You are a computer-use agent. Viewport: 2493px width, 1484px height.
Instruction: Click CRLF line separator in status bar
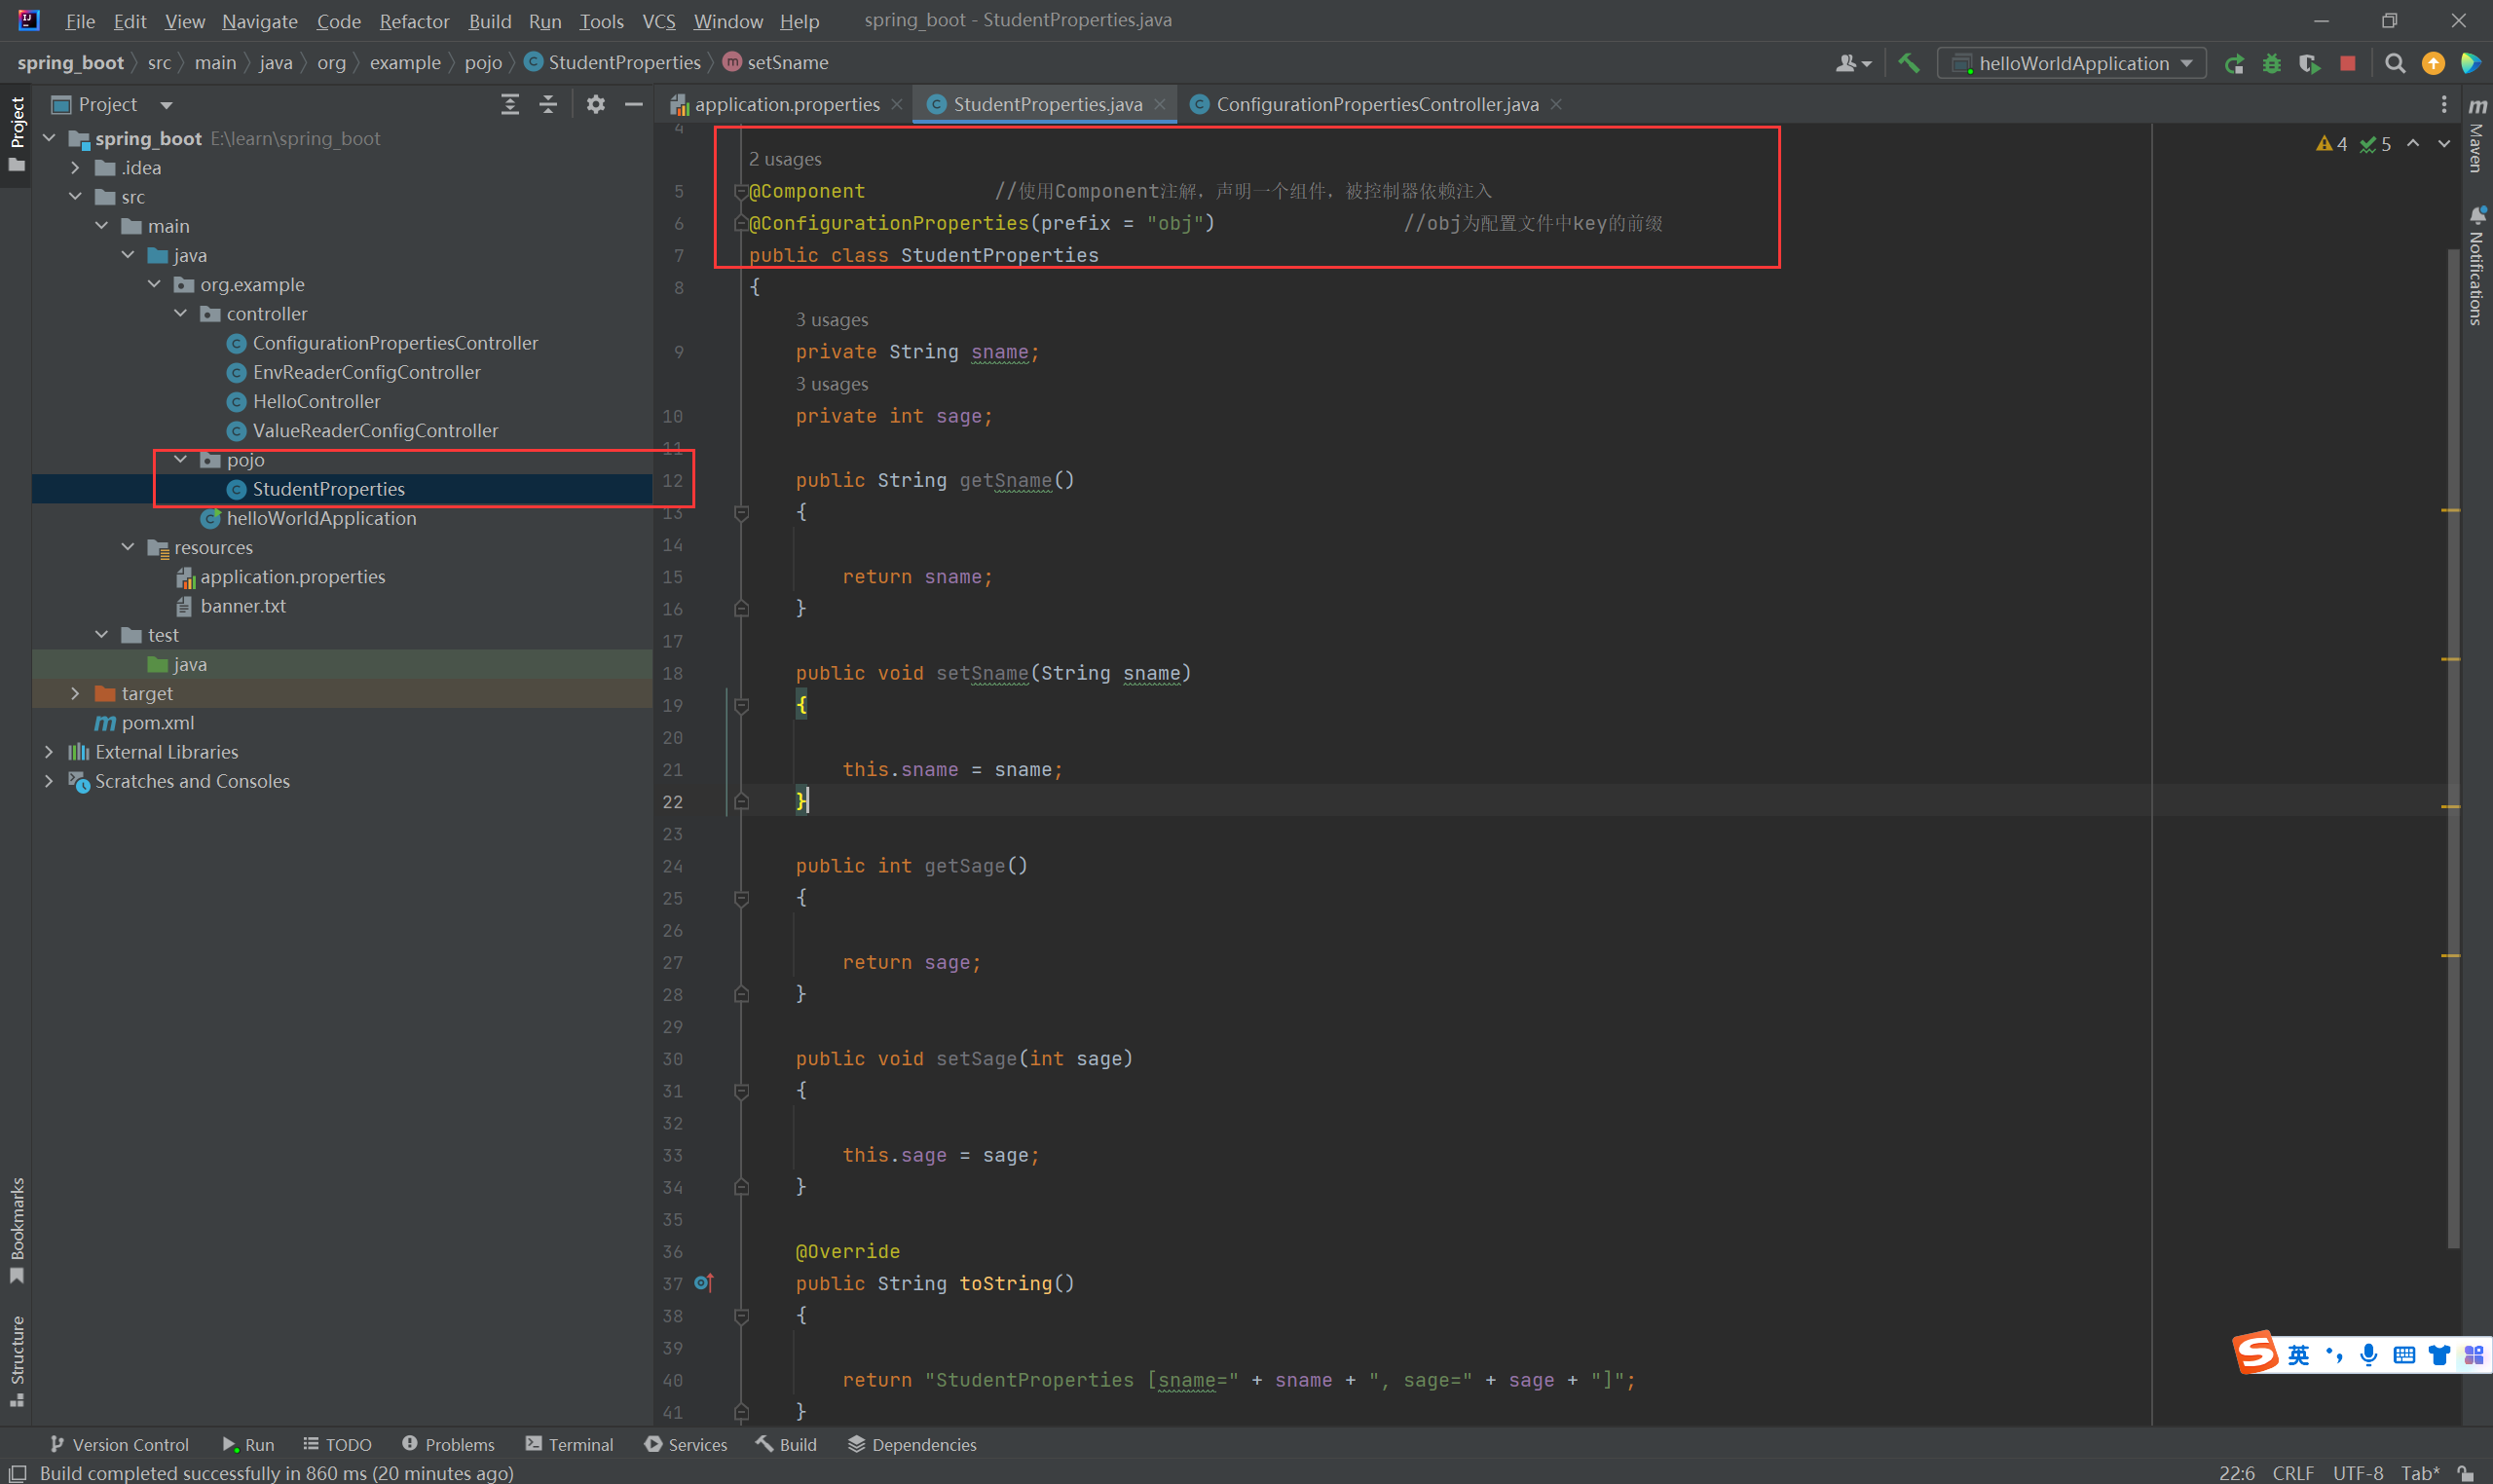(2292, 1472)
